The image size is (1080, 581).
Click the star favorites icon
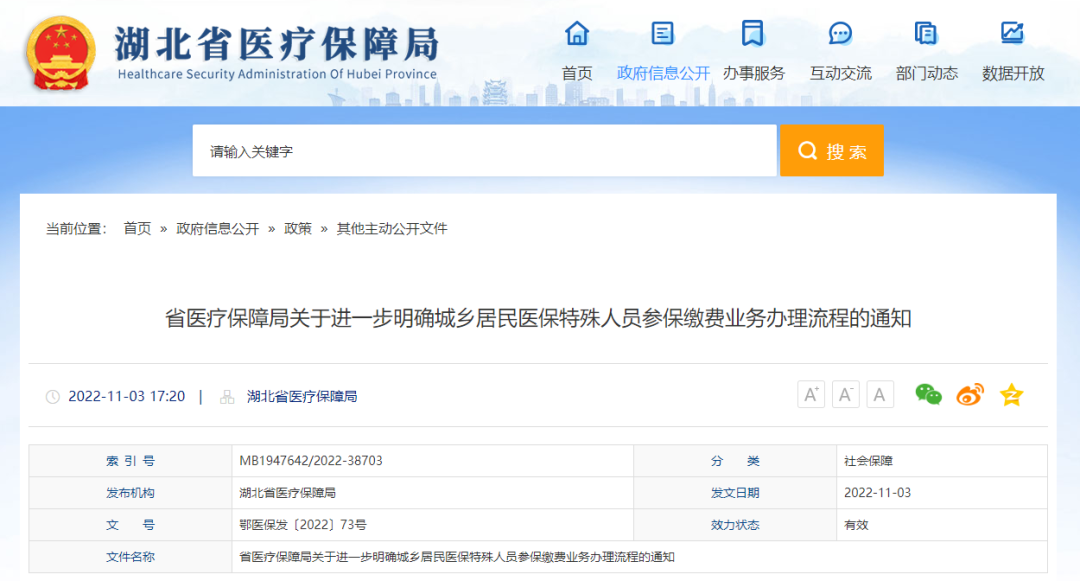click(x=1011, y=395)
